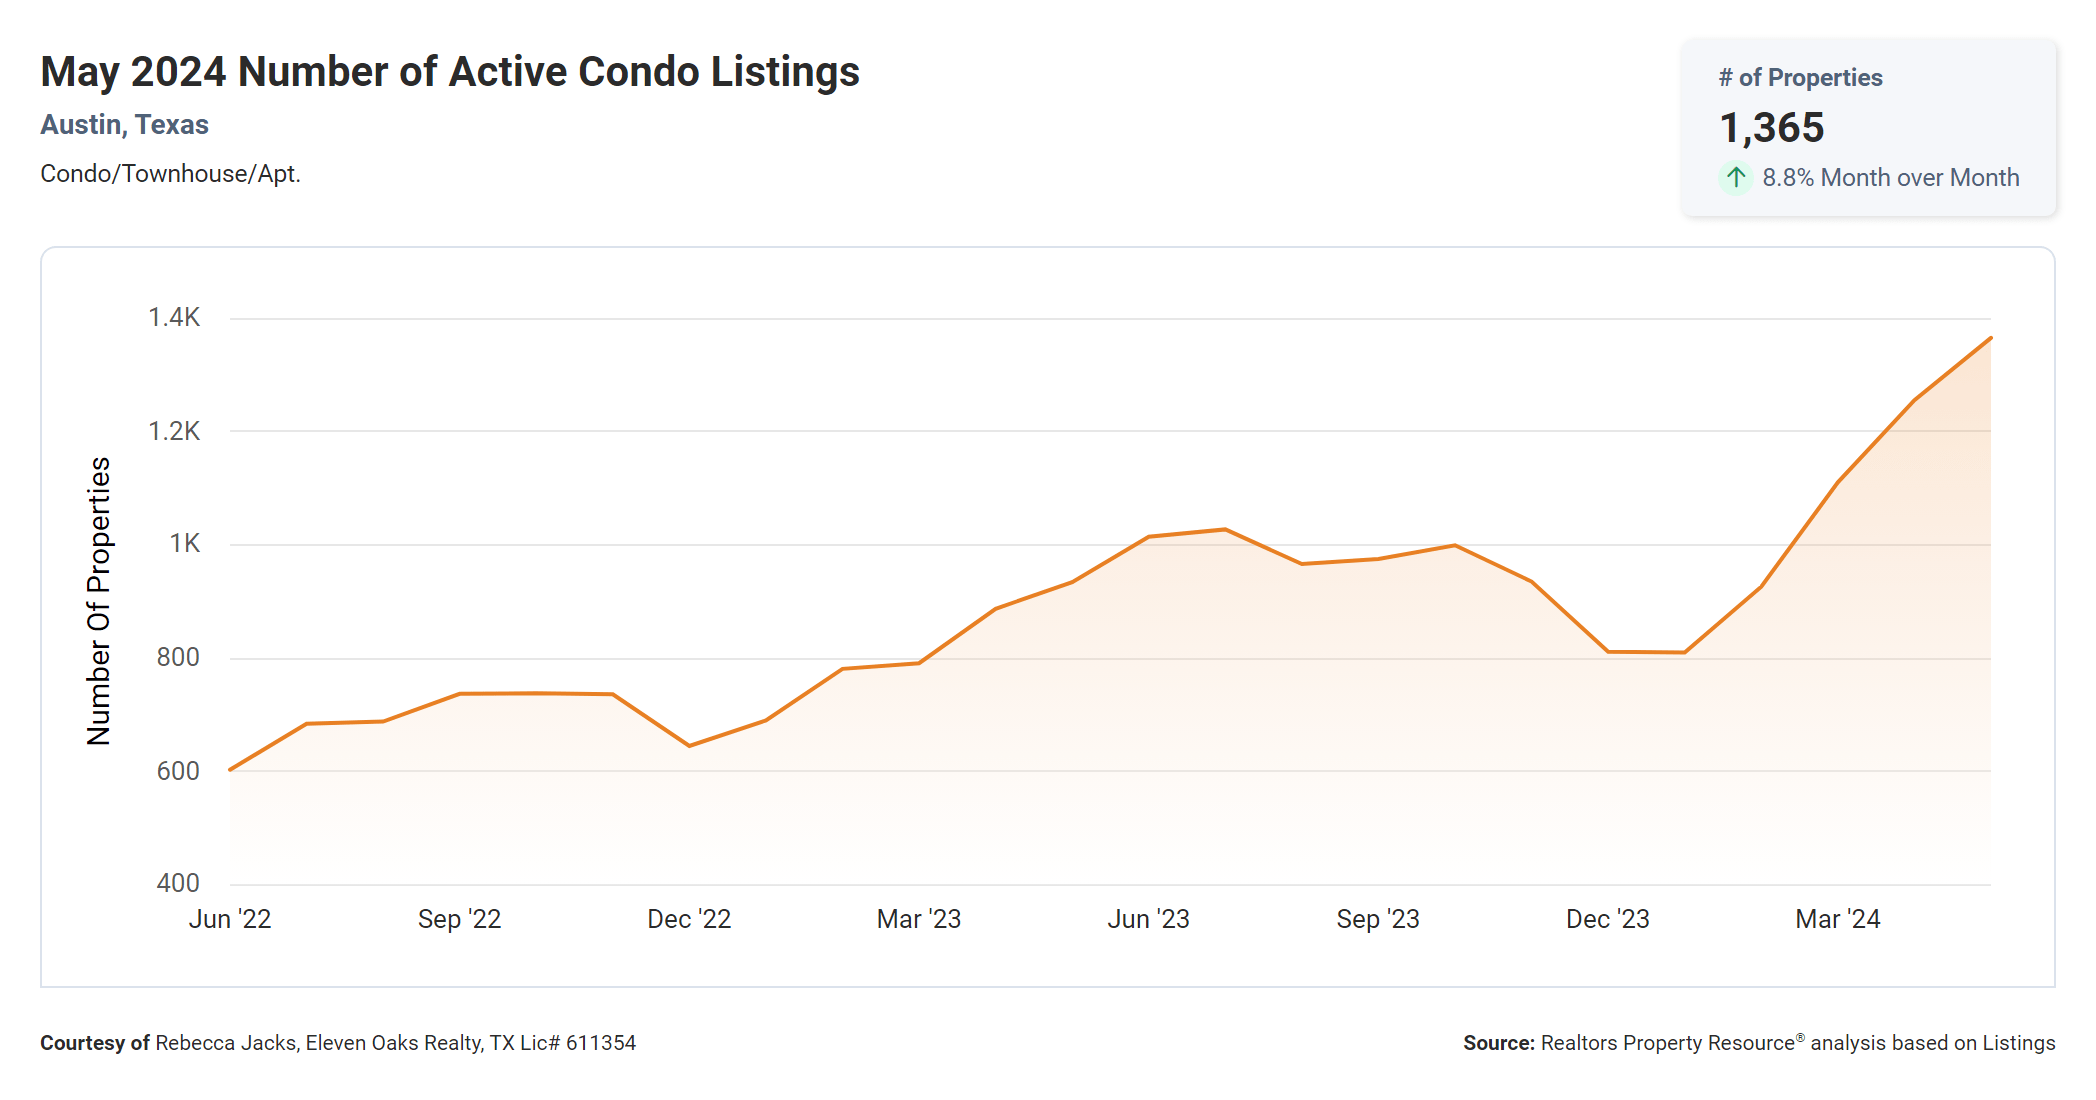Click the Jun '23 x-axis label

point(1148,919)
